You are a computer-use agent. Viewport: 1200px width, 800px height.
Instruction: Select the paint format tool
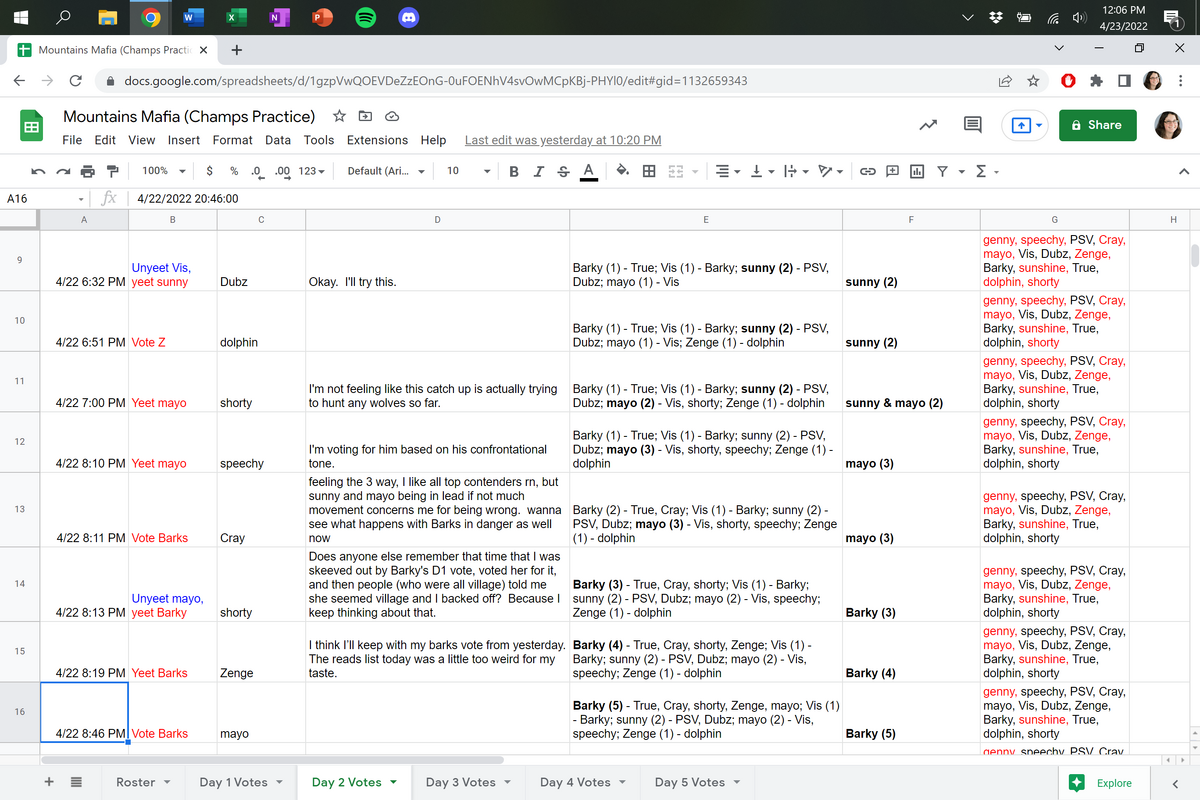click(112, 171)
